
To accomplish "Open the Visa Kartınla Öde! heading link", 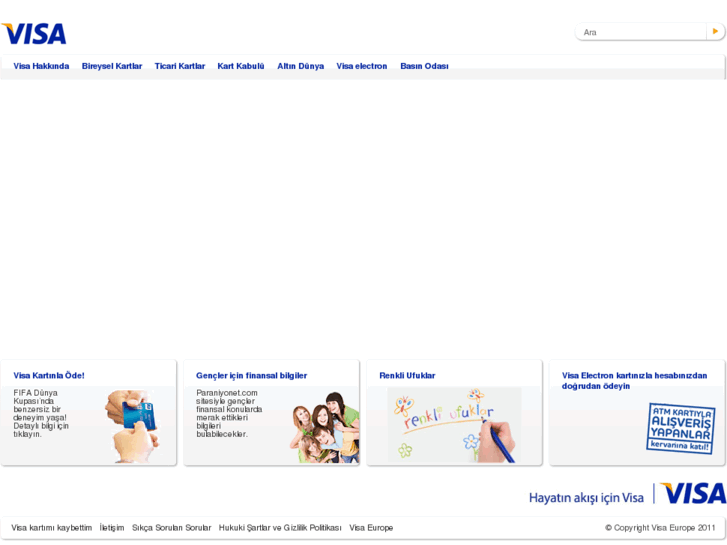I will 49,375.
